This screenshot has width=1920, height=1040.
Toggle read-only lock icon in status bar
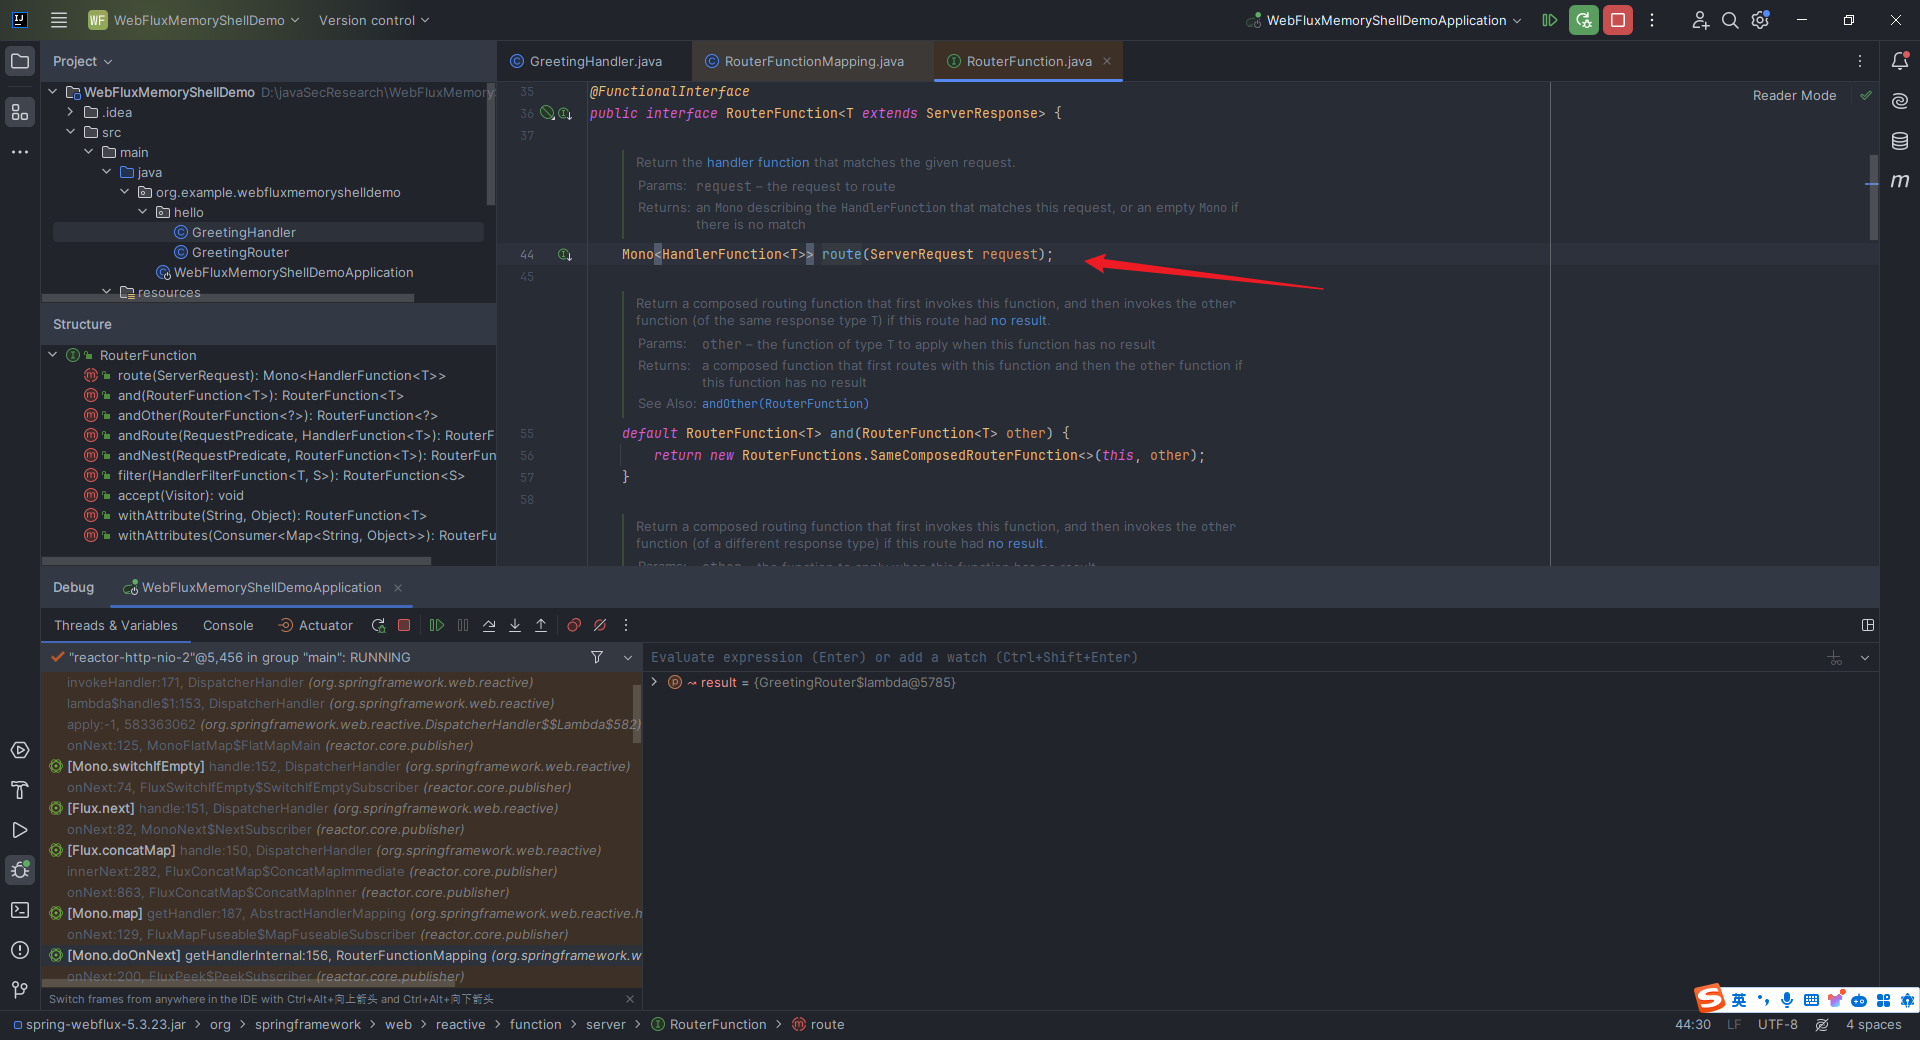click(1822, 1025)
